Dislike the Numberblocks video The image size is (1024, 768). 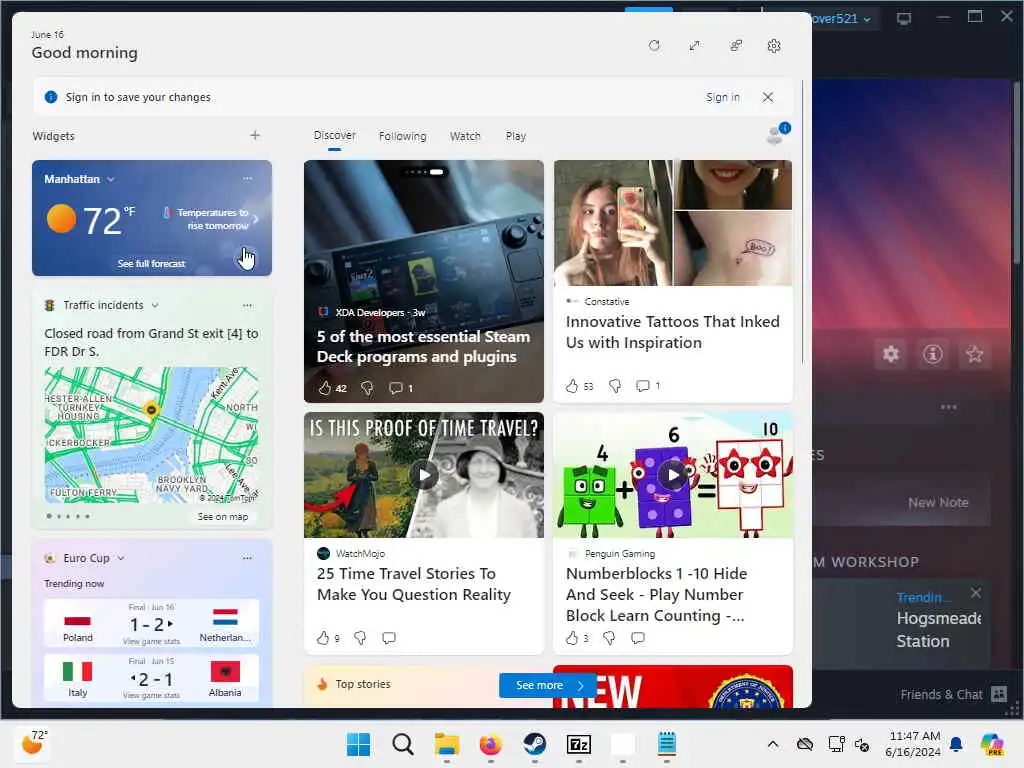click(609, 637)
